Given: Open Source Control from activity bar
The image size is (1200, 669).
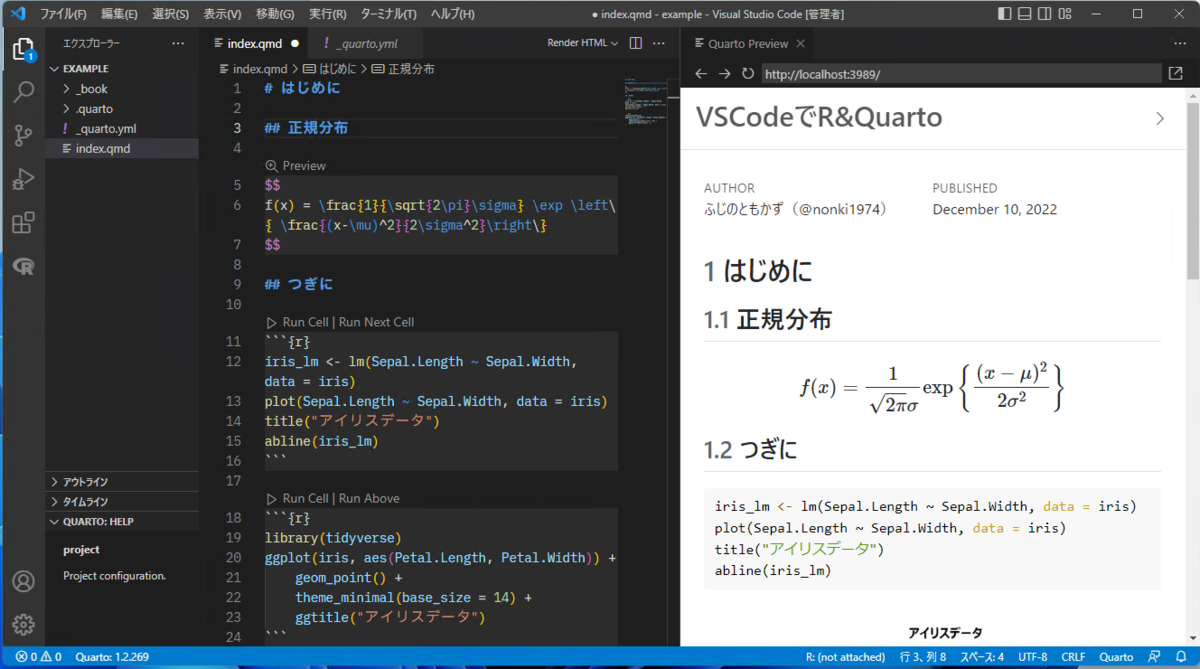Looking at the screenshot, I should click(24, 135).
